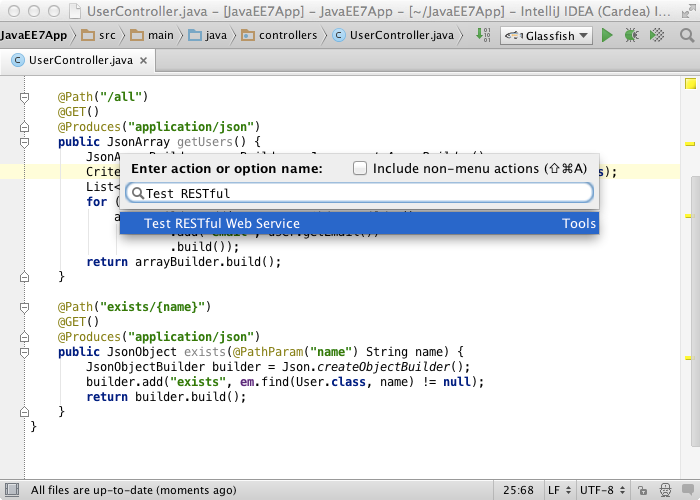Focus the action name search field

click(360, 193)
